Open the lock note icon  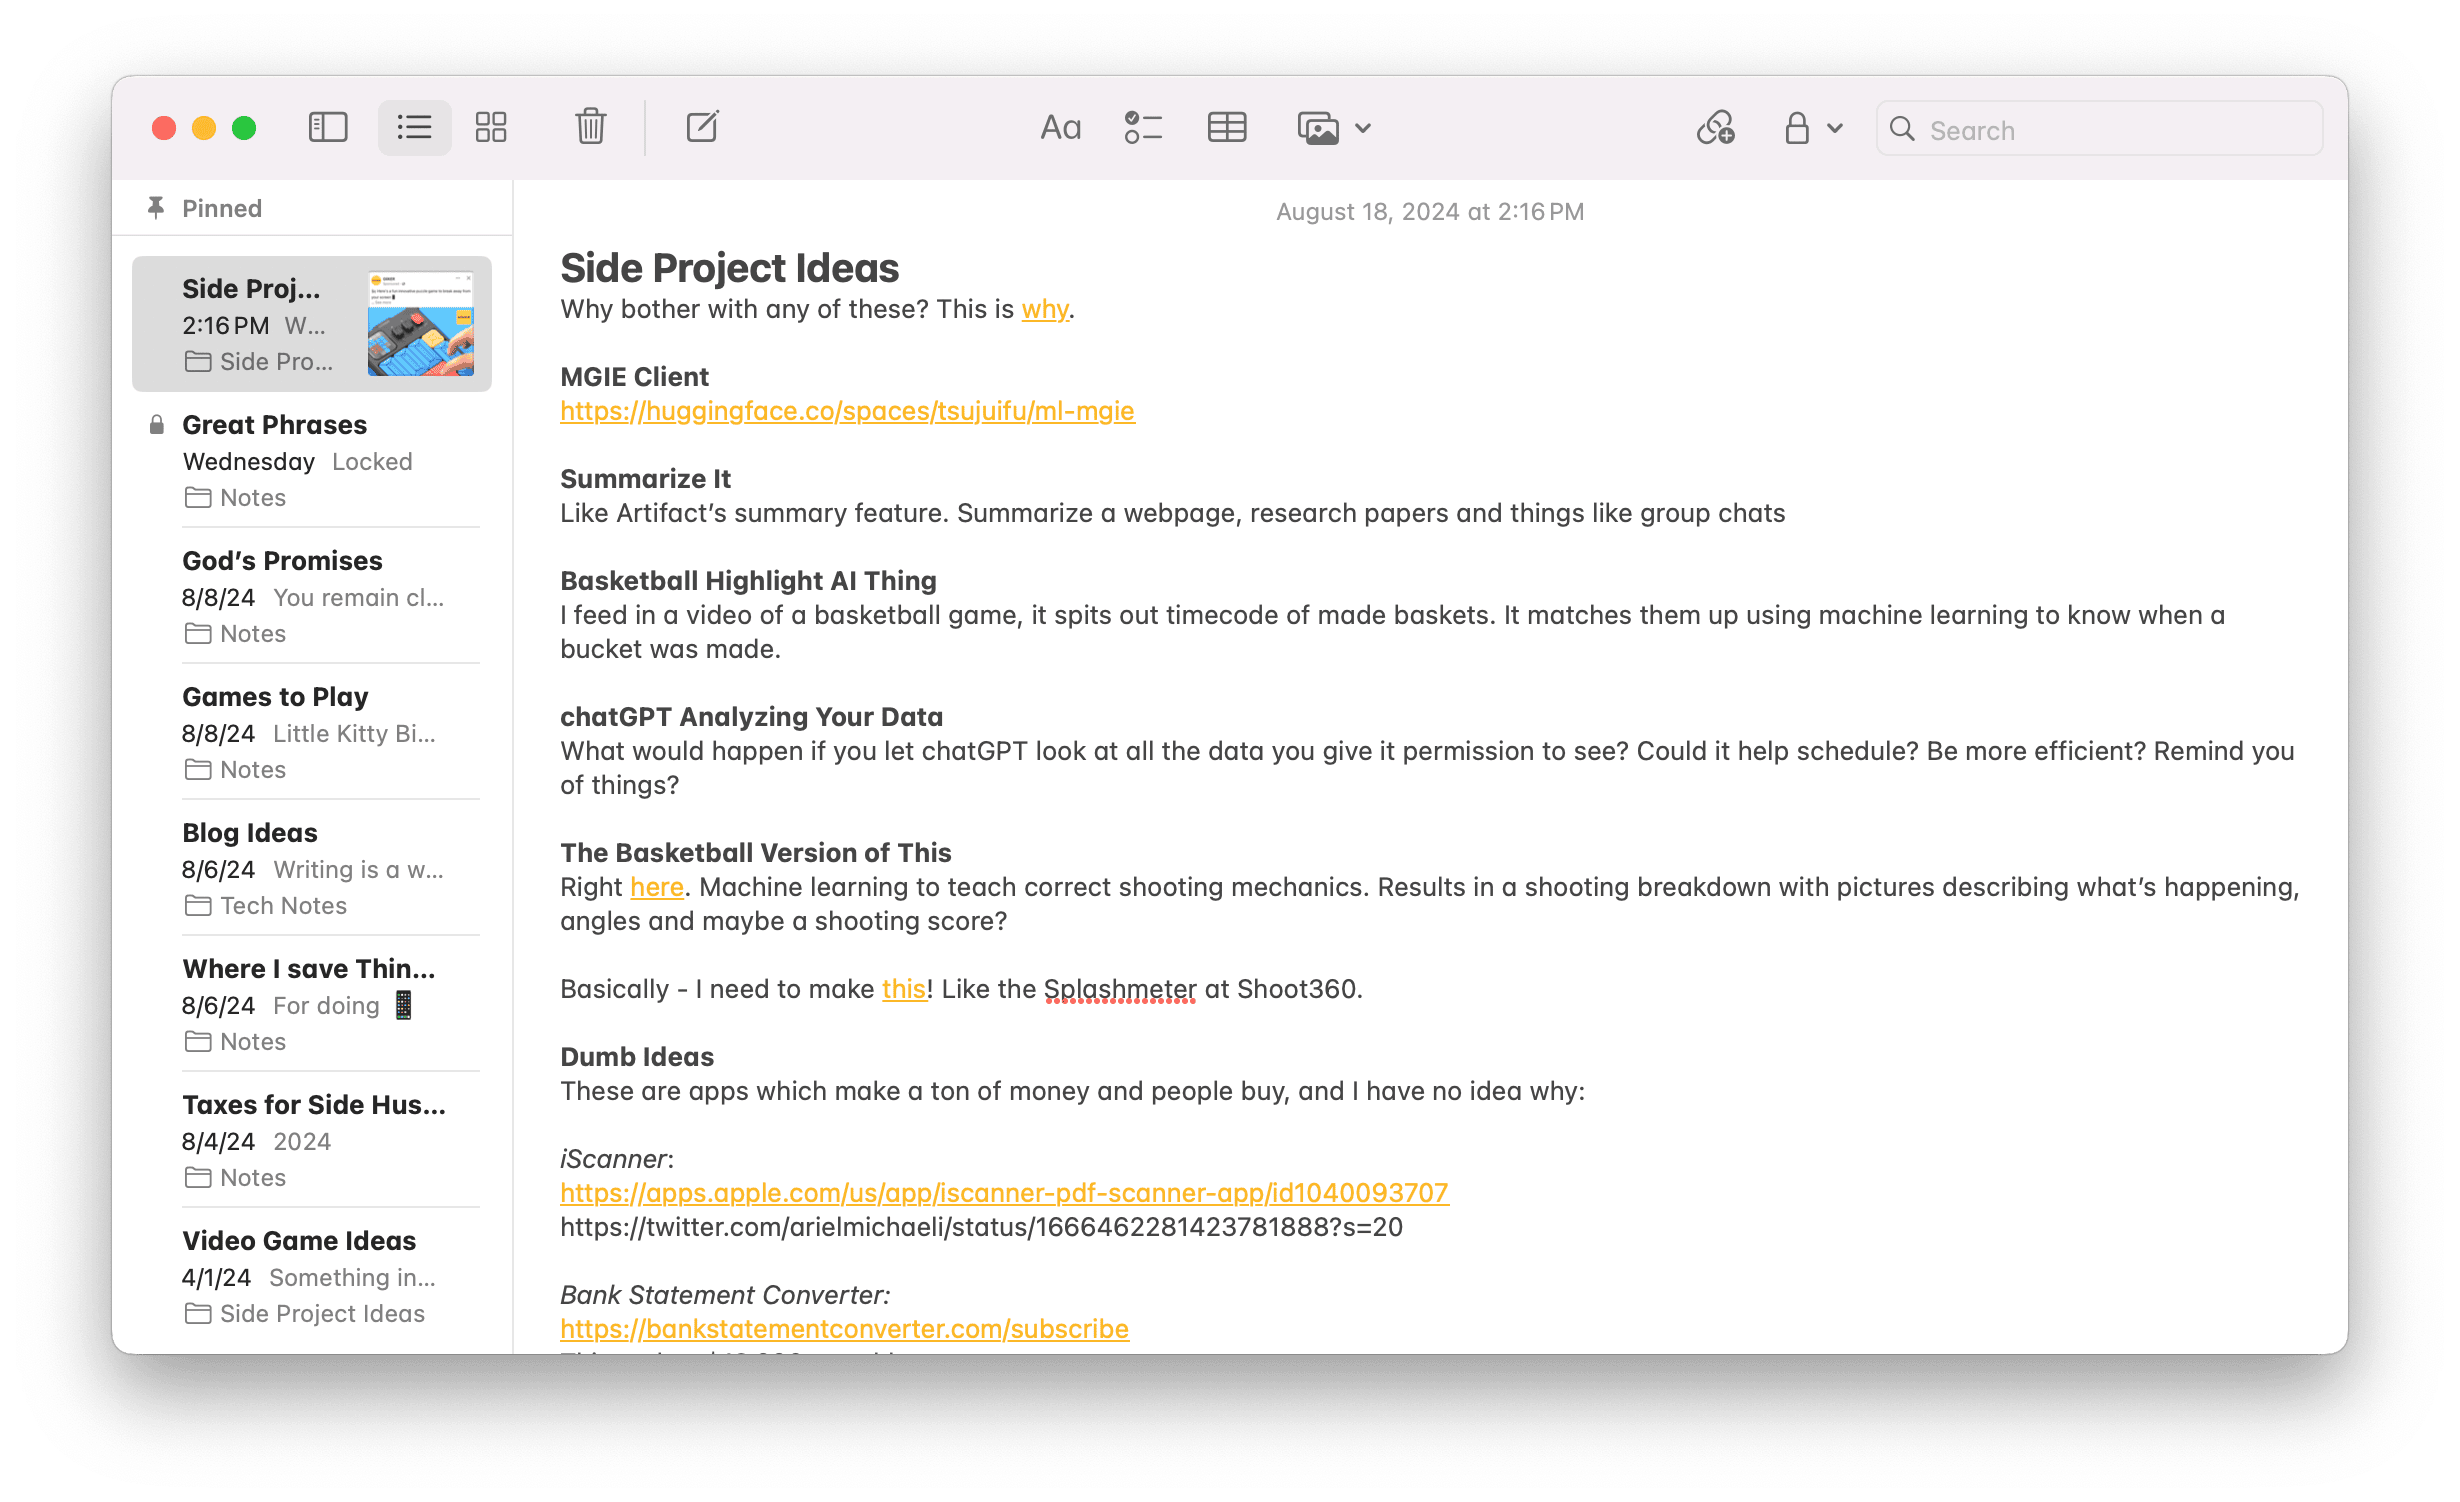pos(1797,128)
